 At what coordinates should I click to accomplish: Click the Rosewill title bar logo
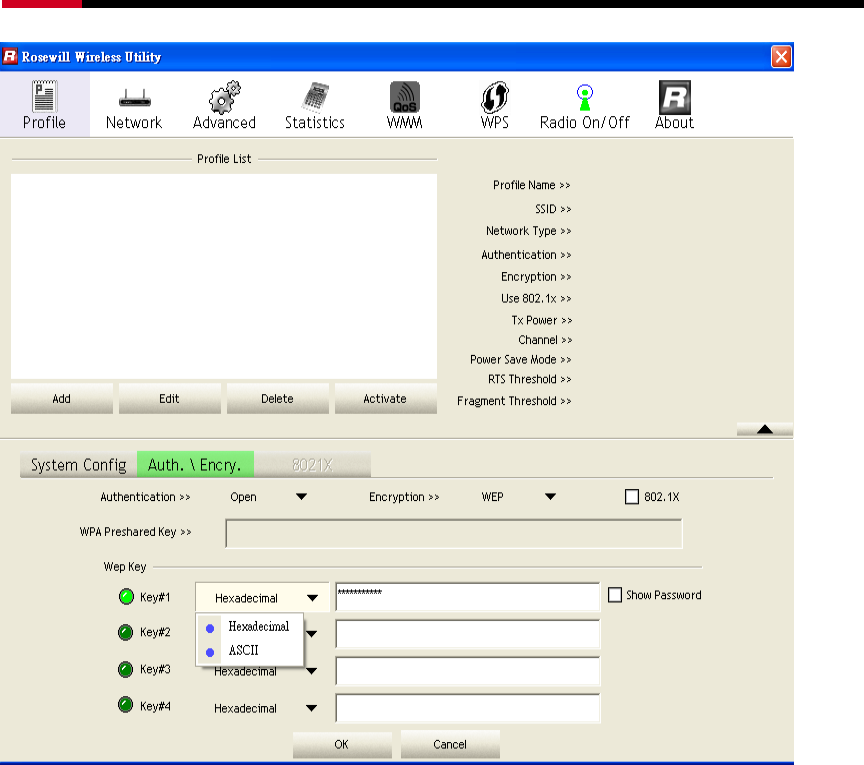click(10, 56)
